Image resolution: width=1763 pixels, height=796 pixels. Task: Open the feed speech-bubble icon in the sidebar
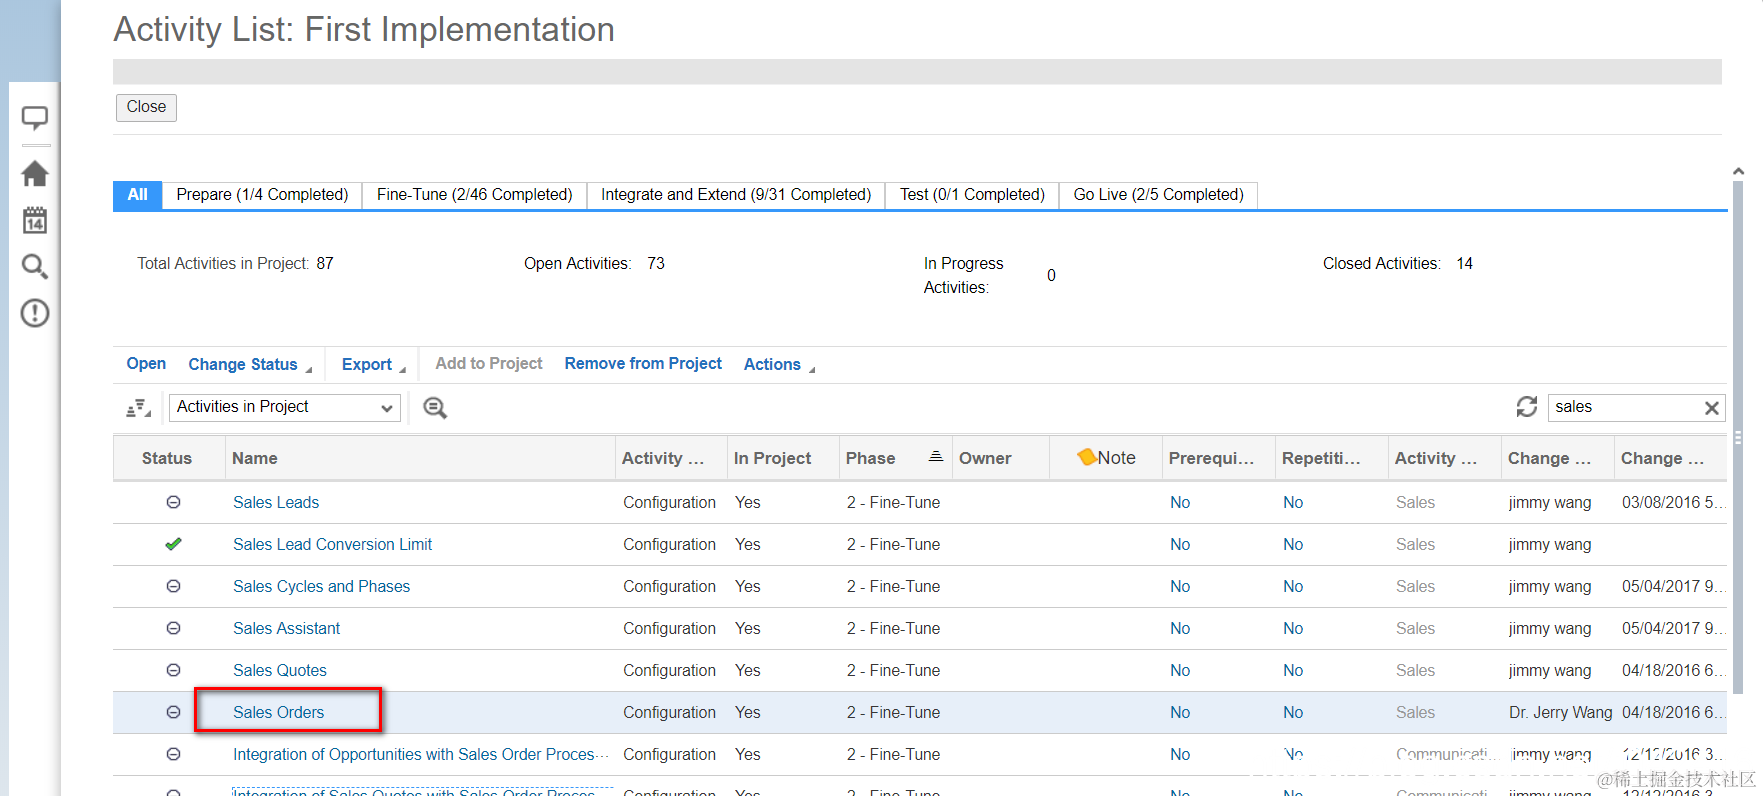coord(35,119)
